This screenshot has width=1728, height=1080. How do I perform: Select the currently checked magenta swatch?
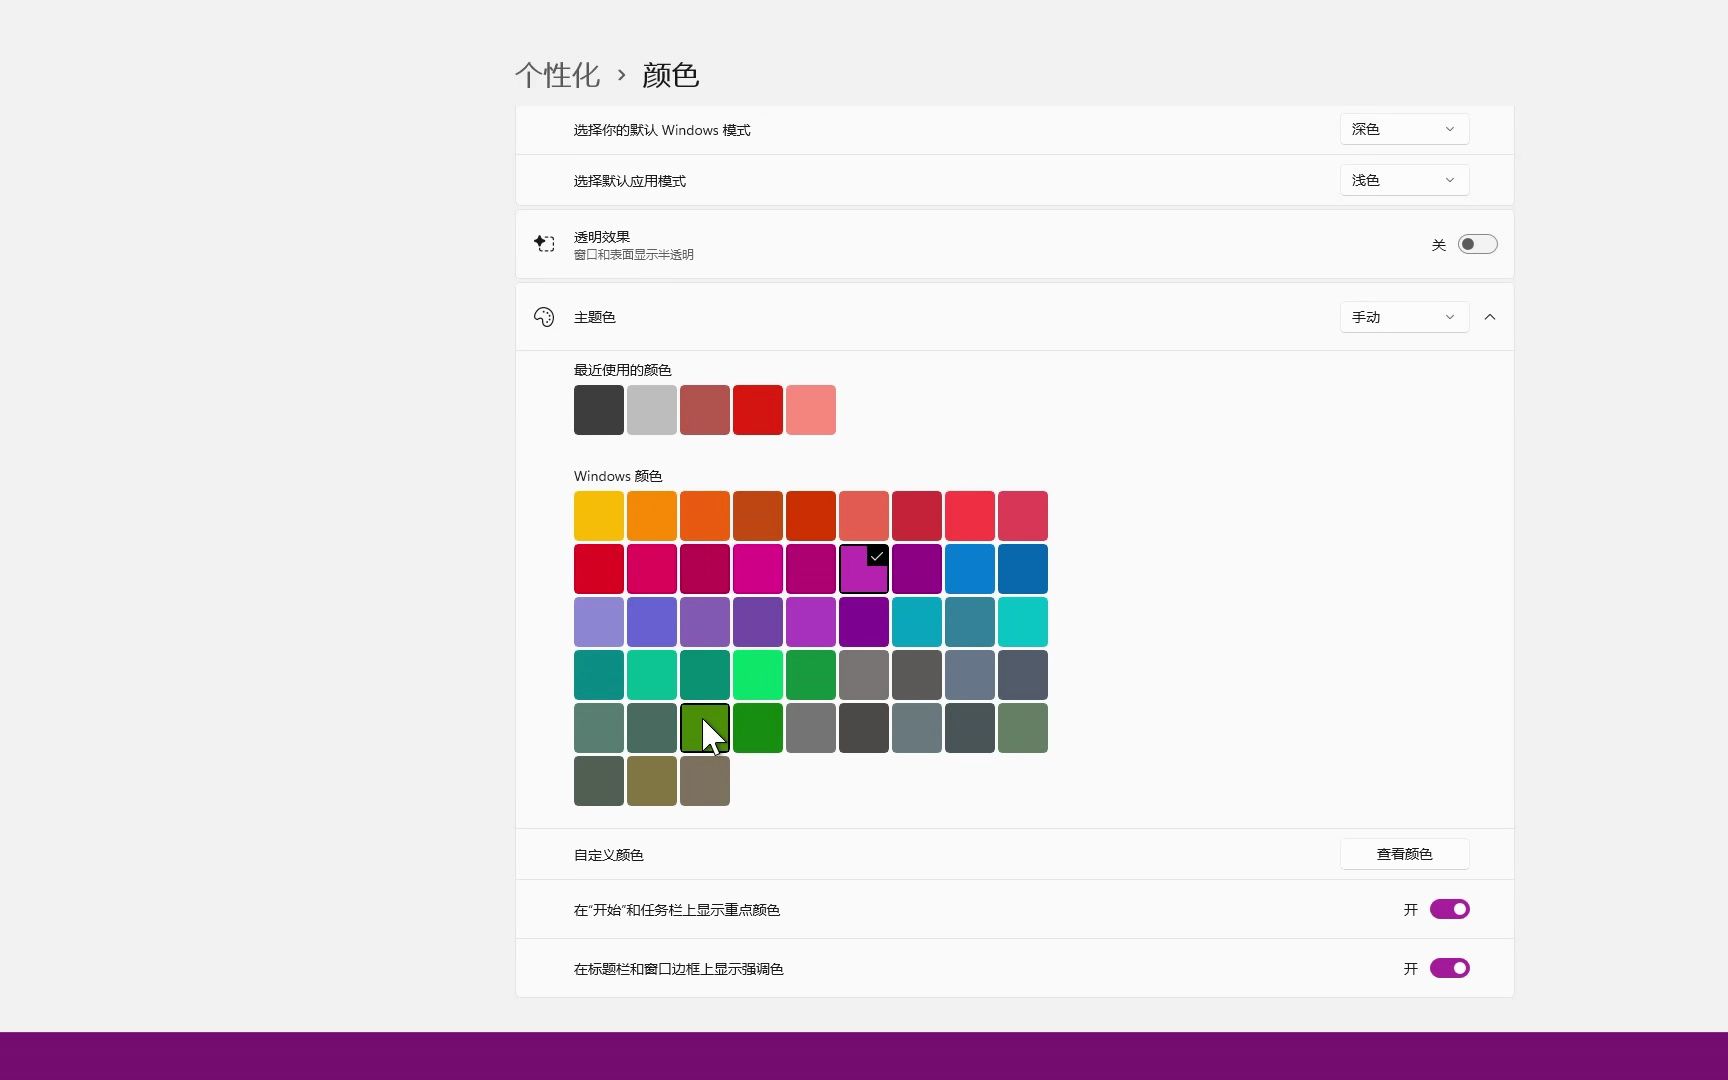(x=864, y=569)
